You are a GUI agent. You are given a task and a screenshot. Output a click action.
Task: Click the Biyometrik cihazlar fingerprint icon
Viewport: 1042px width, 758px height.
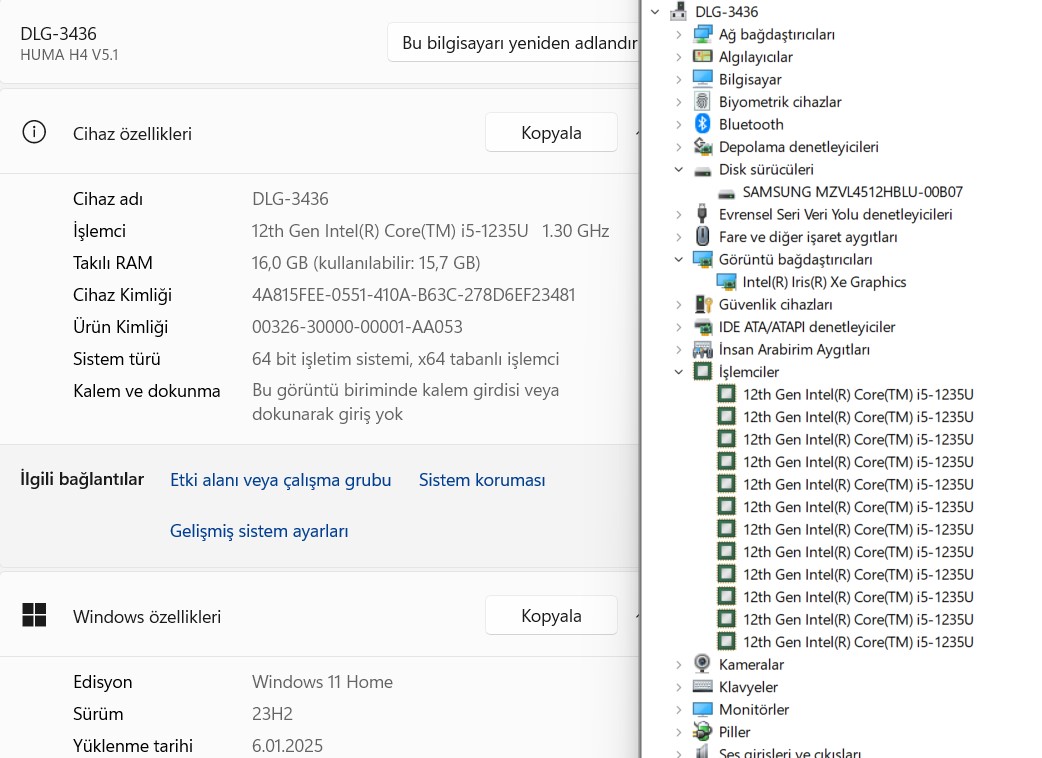(x=702, y=102)
